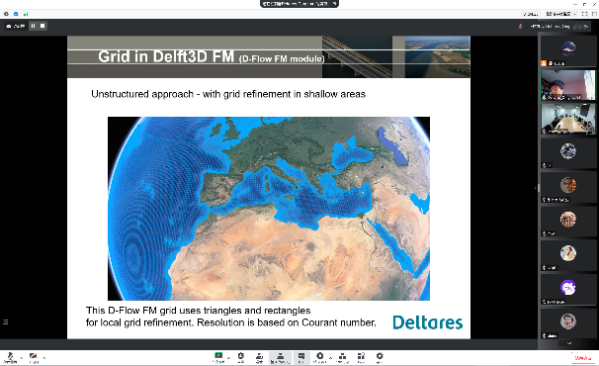Show more participants with the down chevron
This screenshot has width=599, height=366.
pos(569,343)
